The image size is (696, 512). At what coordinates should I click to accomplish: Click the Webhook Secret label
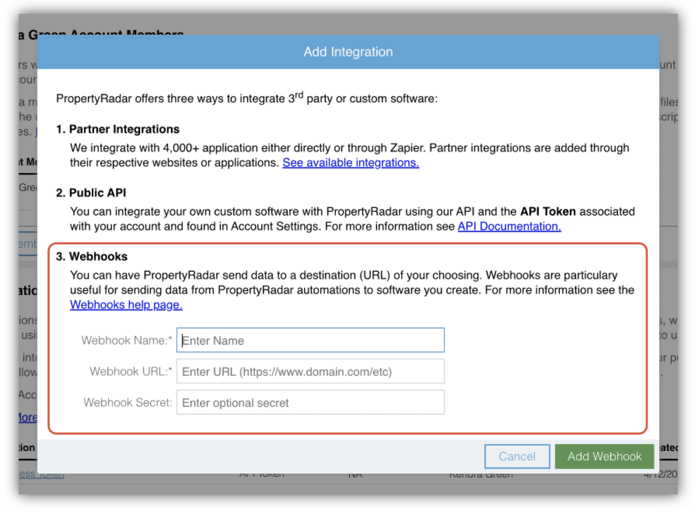click(128, 403)
